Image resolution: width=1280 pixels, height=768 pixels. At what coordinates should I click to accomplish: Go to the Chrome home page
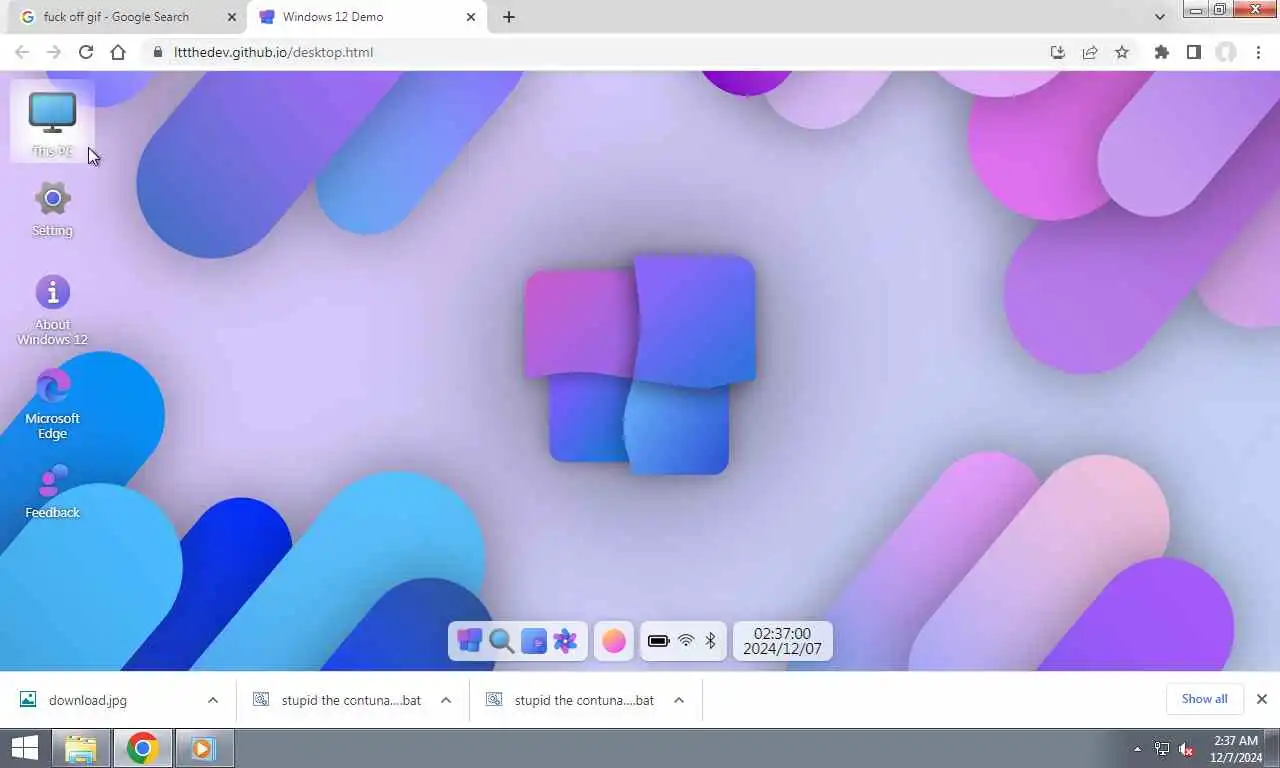coord(118,52)
